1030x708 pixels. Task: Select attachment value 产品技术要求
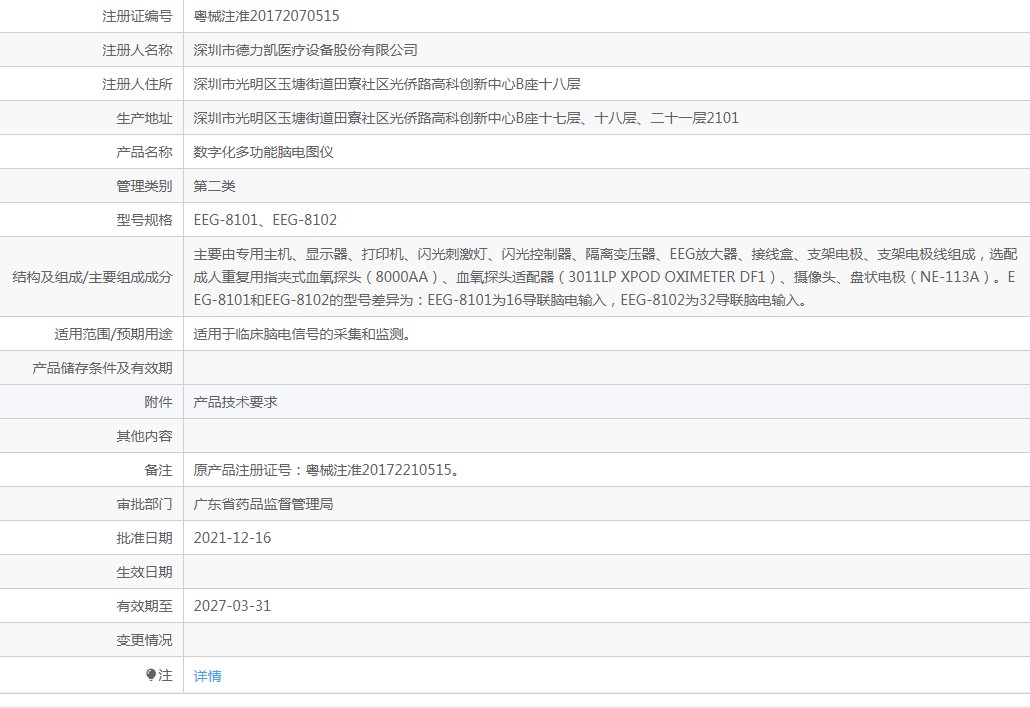pyautogui.click(x=235, y=402)
